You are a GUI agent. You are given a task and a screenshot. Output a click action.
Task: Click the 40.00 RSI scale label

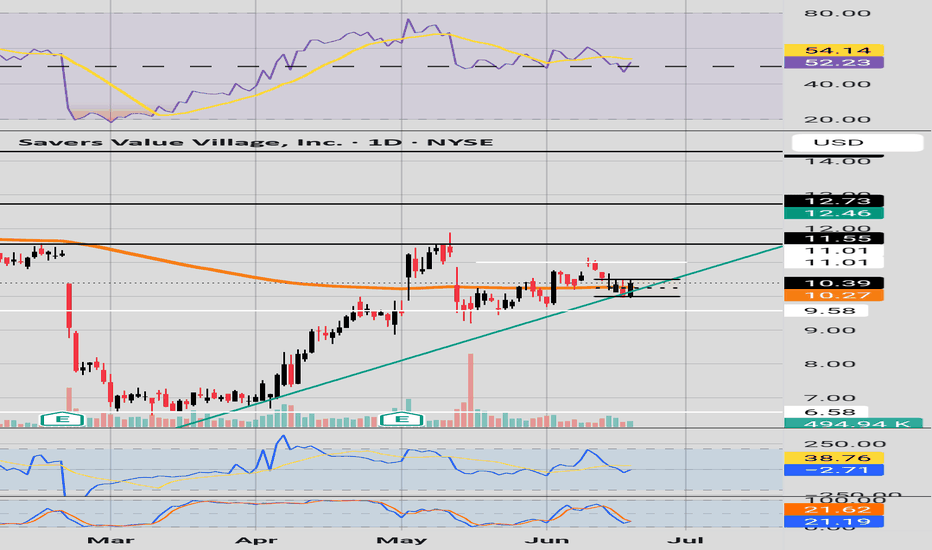(837, 84)
